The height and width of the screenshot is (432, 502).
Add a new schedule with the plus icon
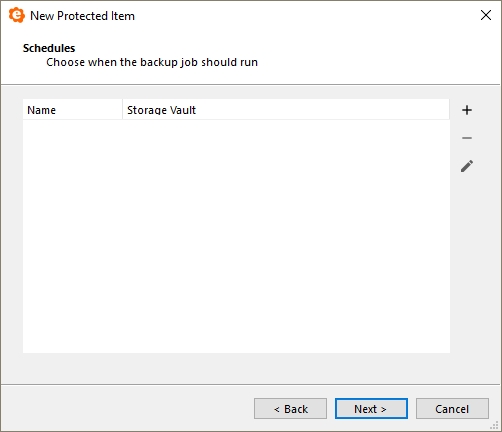pos(467,110)
